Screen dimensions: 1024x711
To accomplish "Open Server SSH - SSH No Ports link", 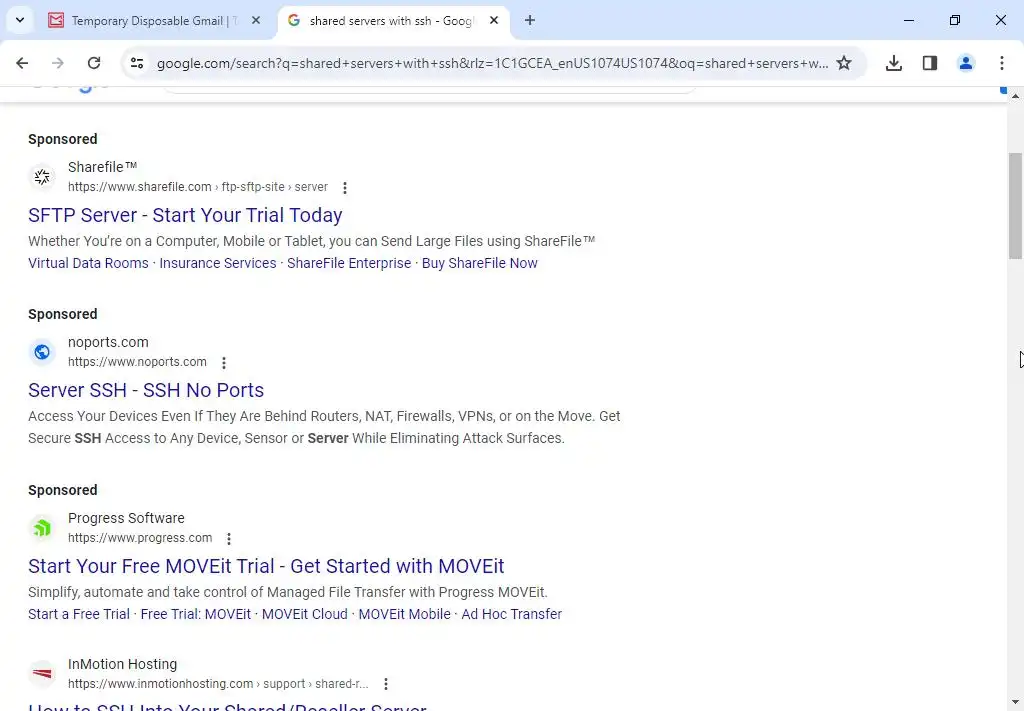I will coord(146,390).
